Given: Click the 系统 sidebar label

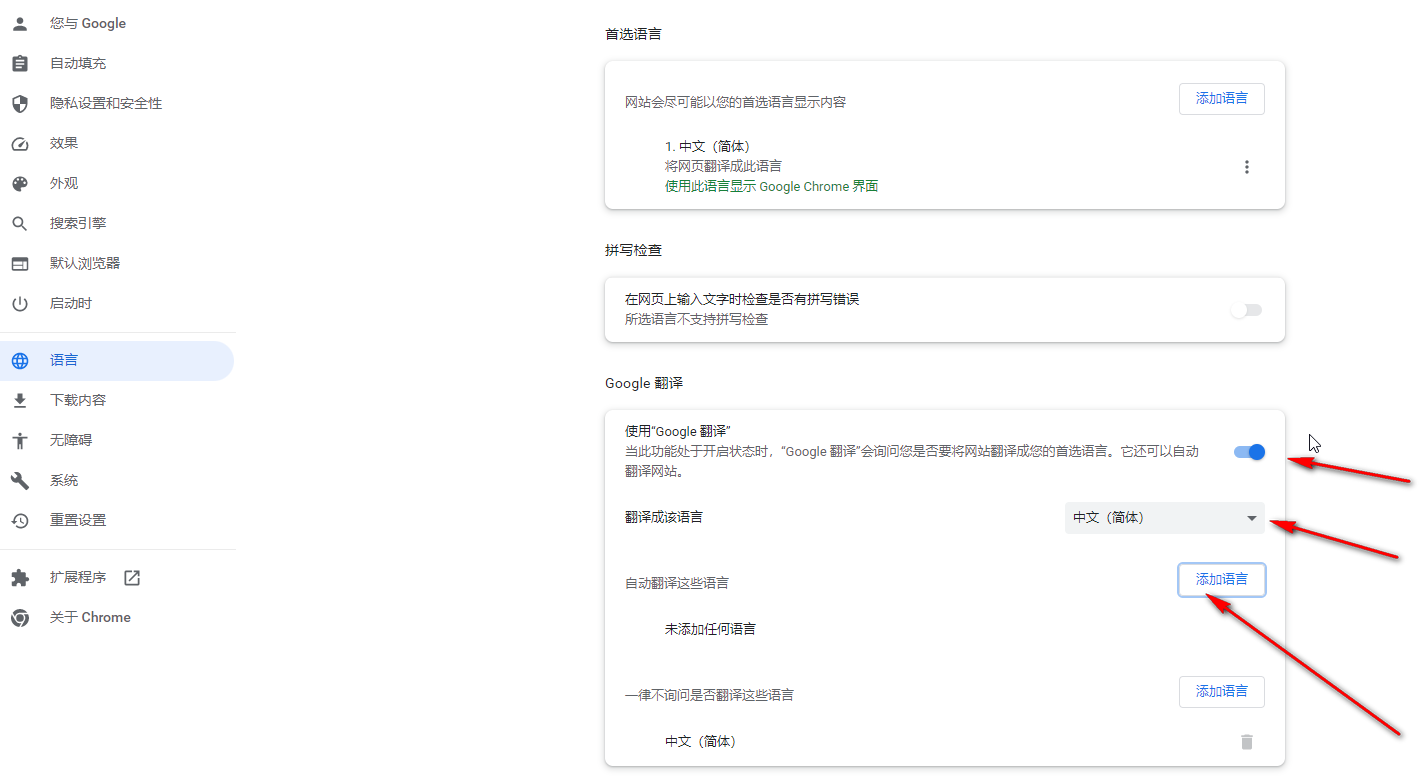Looking at the screenshot, I should [64, 480].
